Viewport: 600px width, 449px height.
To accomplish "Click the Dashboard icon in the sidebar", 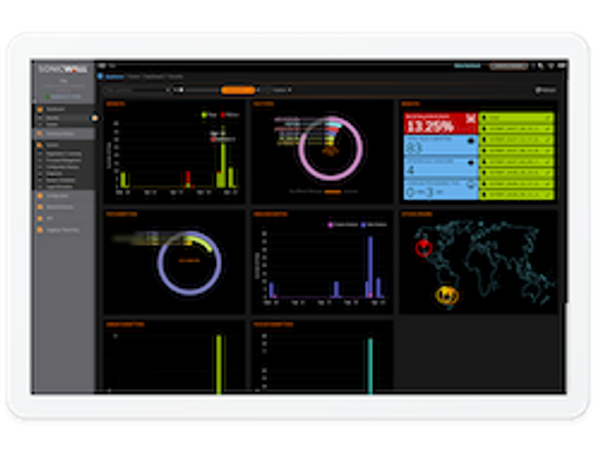I will (x=40, y=109).
